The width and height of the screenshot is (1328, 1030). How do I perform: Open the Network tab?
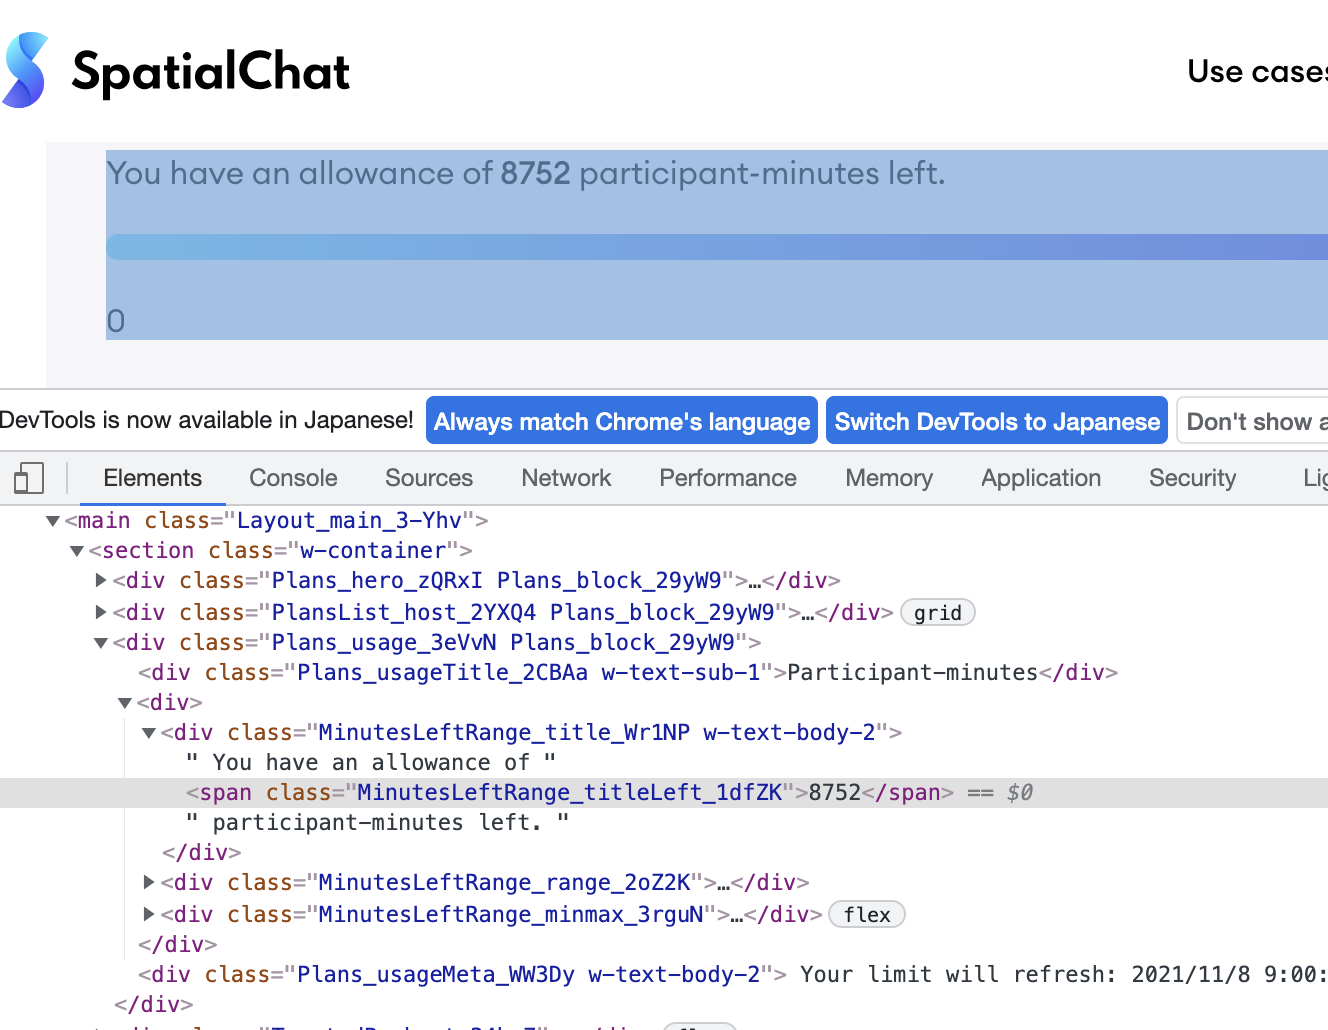(x=566, y=478)
